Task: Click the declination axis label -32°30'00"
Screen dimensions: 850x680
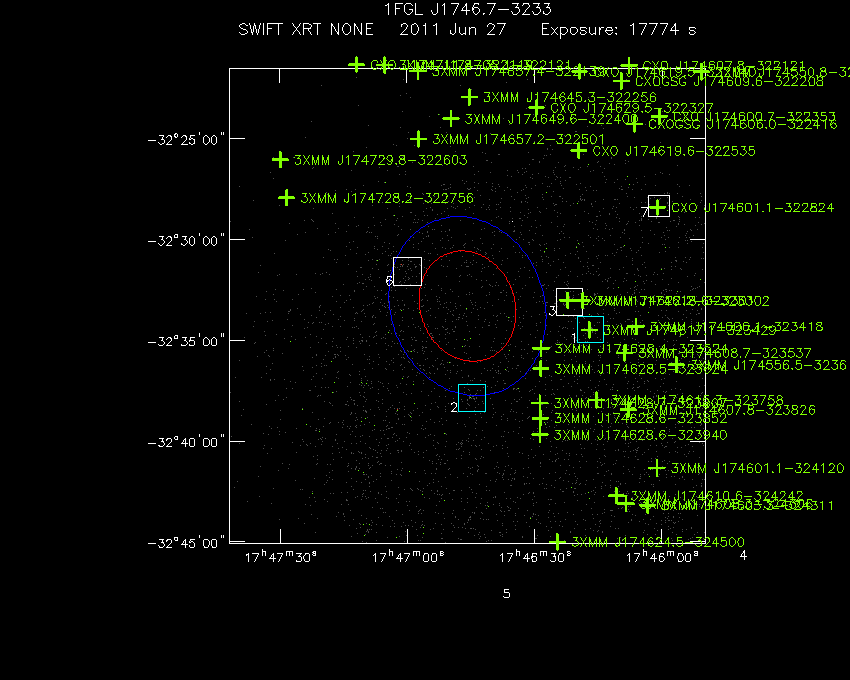Action: tap(186, 241)
